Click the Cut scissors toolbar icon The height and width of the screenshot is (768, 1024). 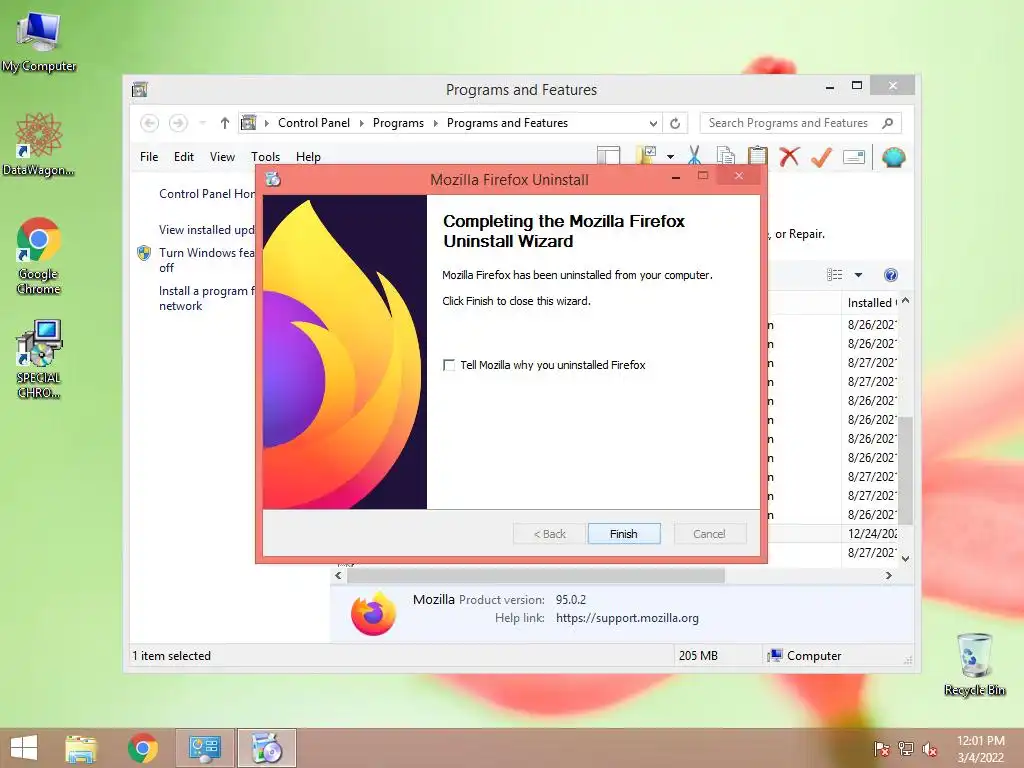694,156
